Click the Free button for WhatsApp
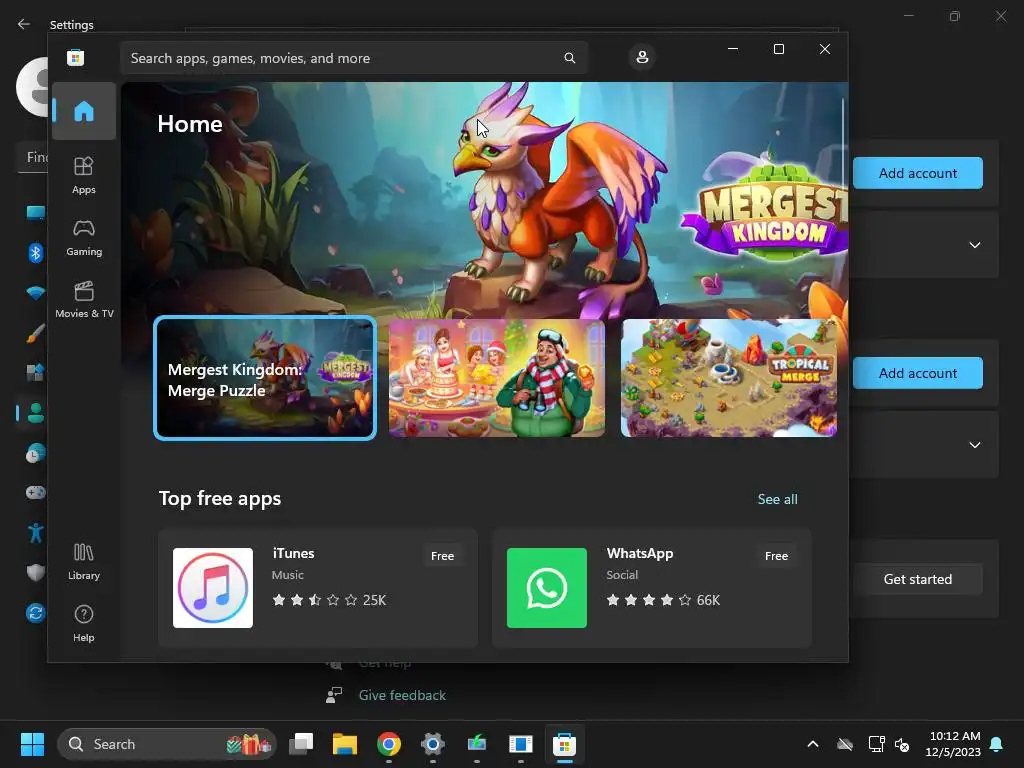Viewport: 1024px width, 768px height. click(x=776, y=556)
